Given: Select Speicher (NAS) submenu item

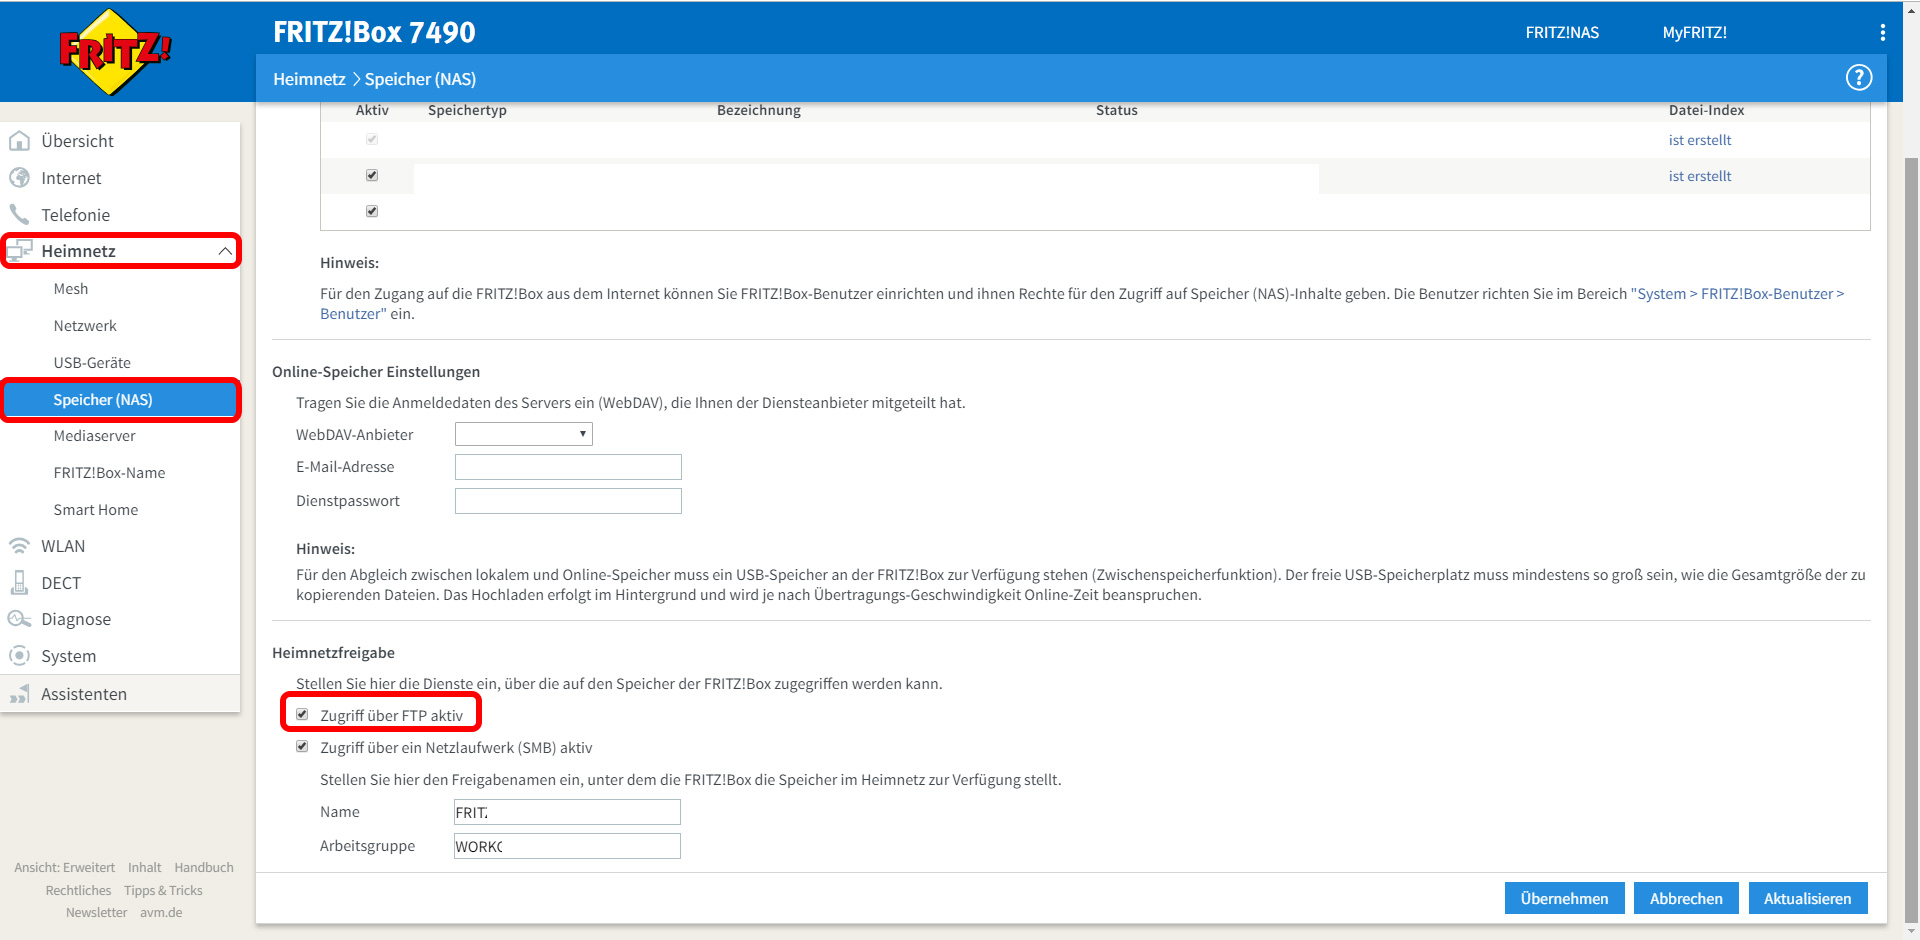Looking at the screenshot, I should [x=121, y=400].
